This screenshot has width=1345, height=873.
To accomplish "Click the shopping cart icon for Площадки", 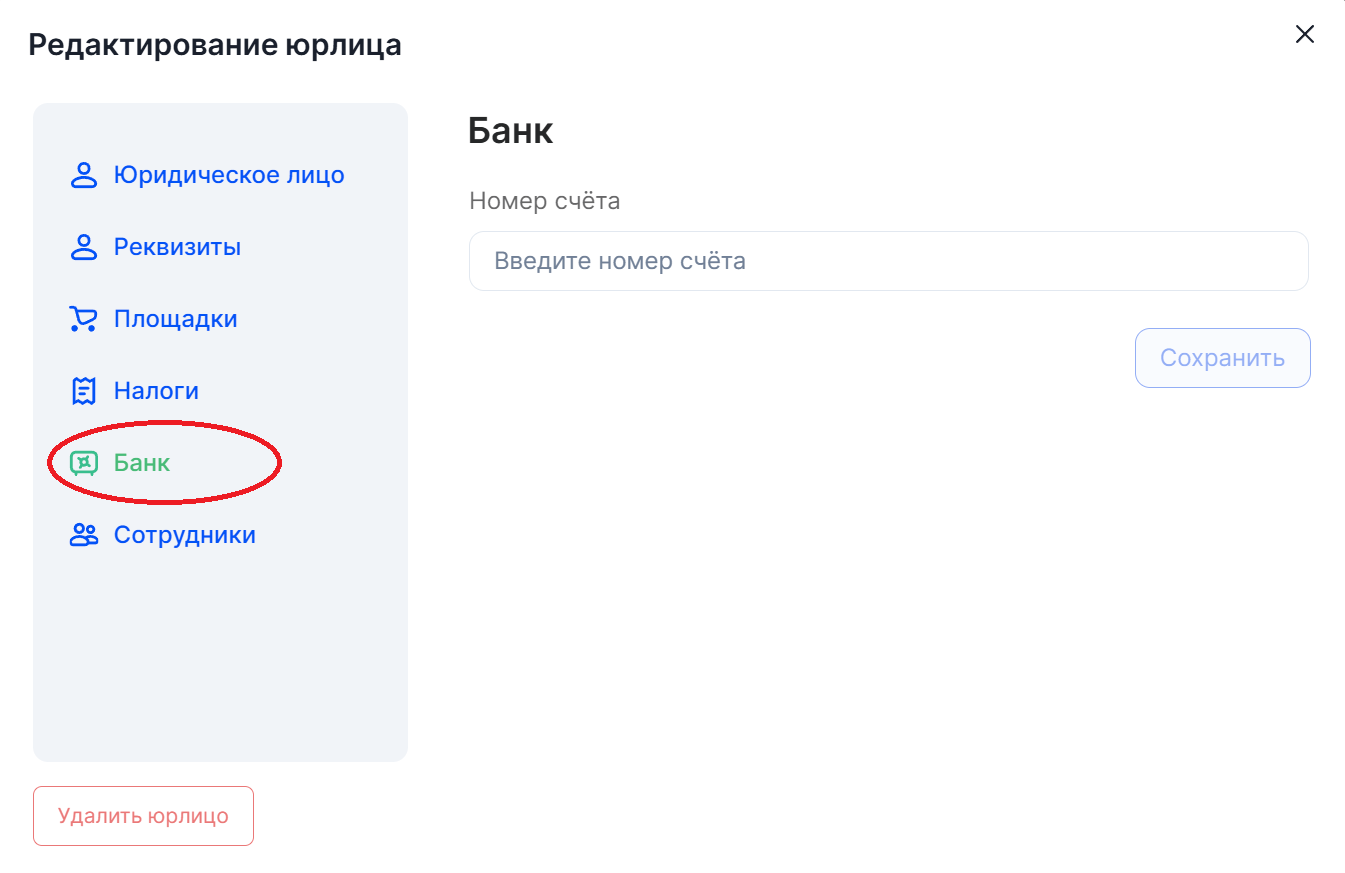I will (83, 320).
